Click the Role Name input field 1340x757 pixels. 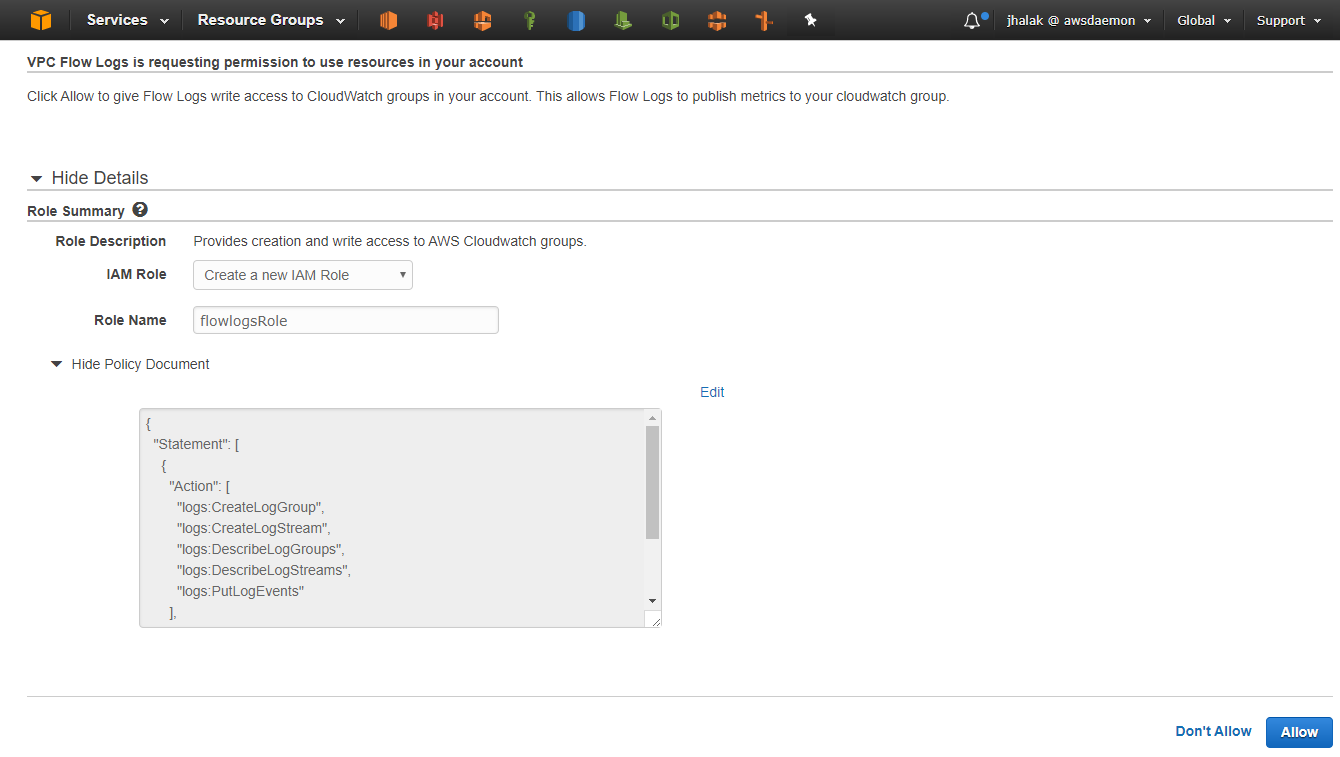coord(346,320)
